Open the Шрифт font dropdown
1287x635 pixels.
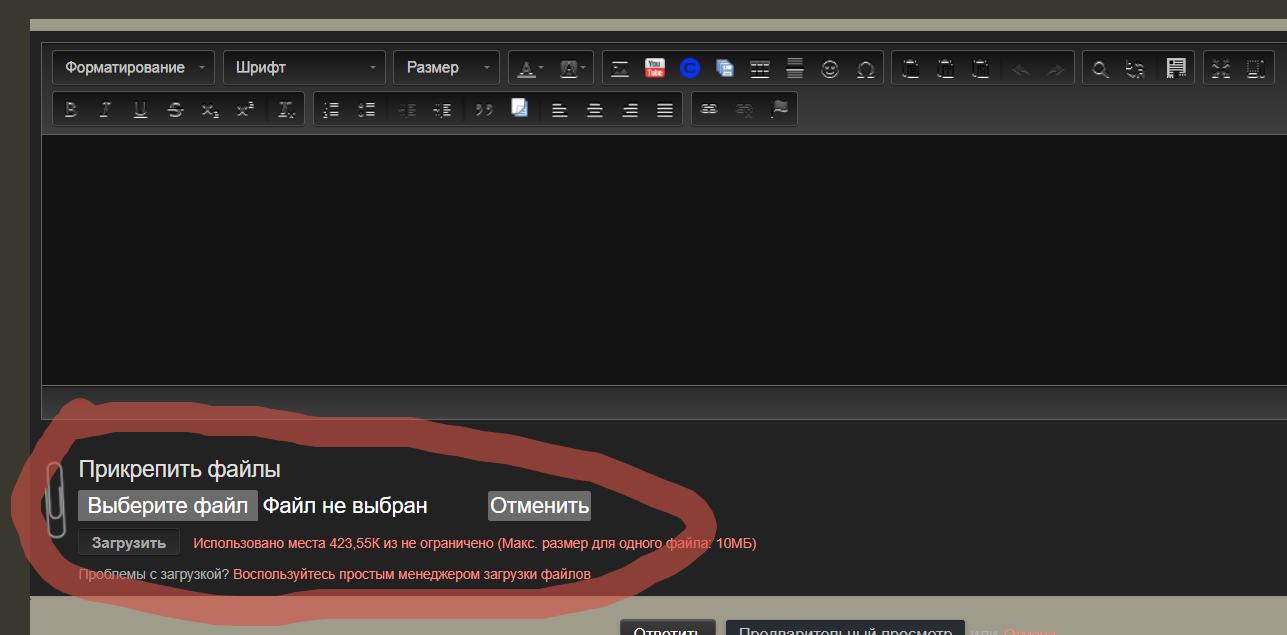(x=304, y=68)
